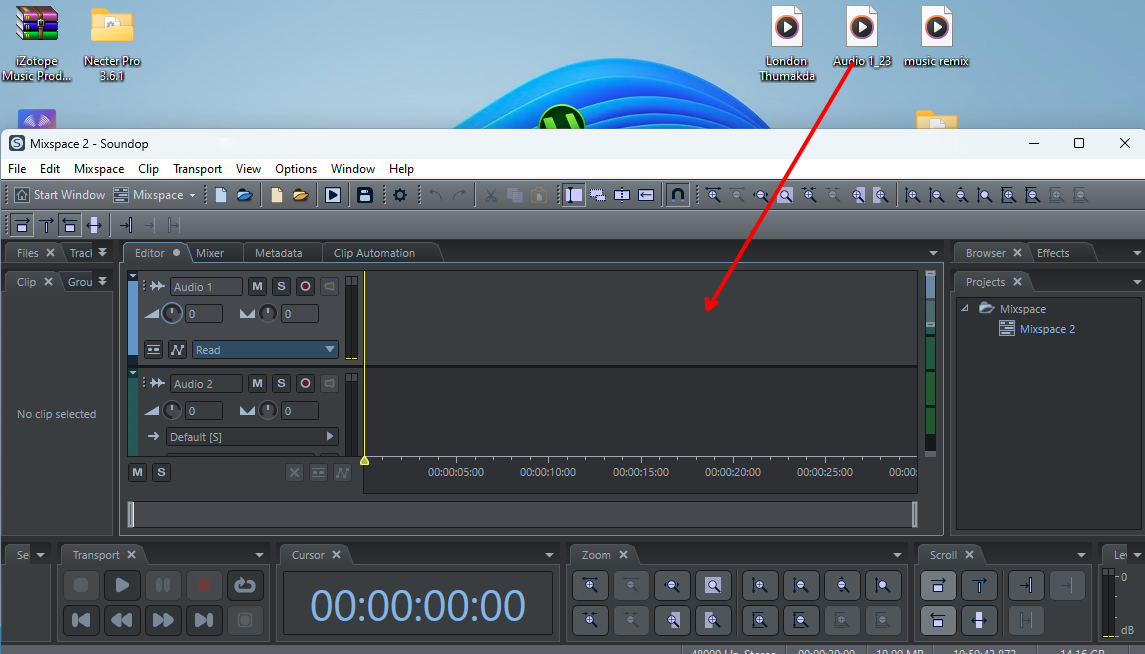This screenshot has height=654, width=1145.
Task: Open the Transport menu
Action: [197, 169]
